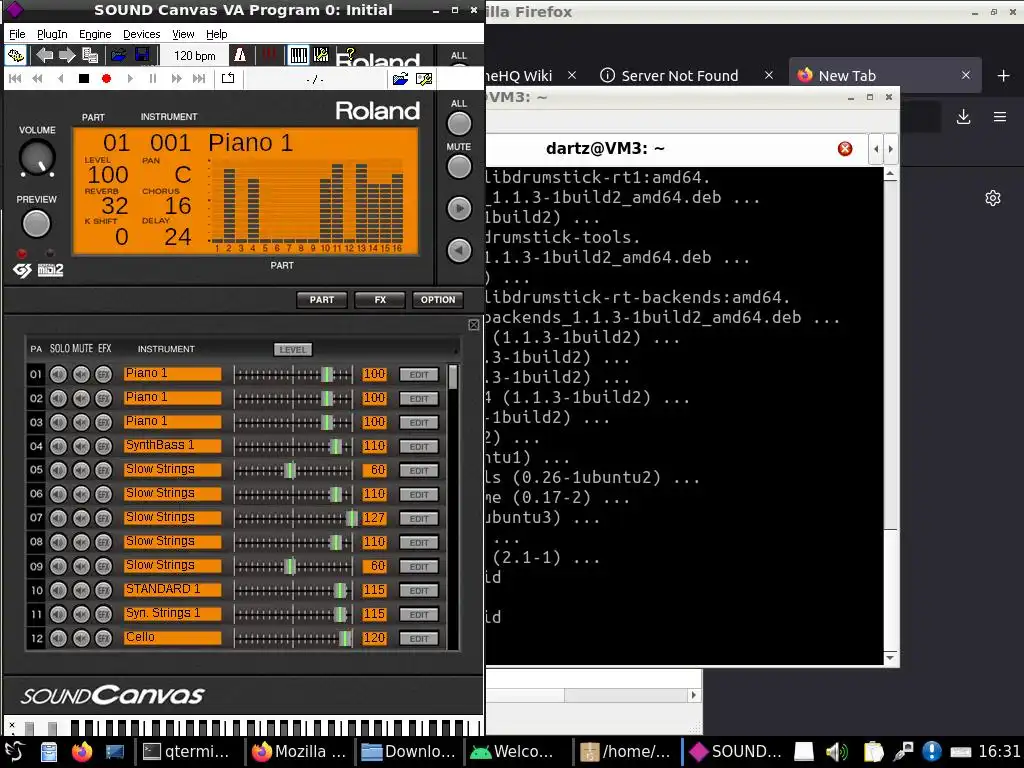Click EDIT for part 01 Piano 1
The width and height of the screenshot is (1024, 768).
419,374
